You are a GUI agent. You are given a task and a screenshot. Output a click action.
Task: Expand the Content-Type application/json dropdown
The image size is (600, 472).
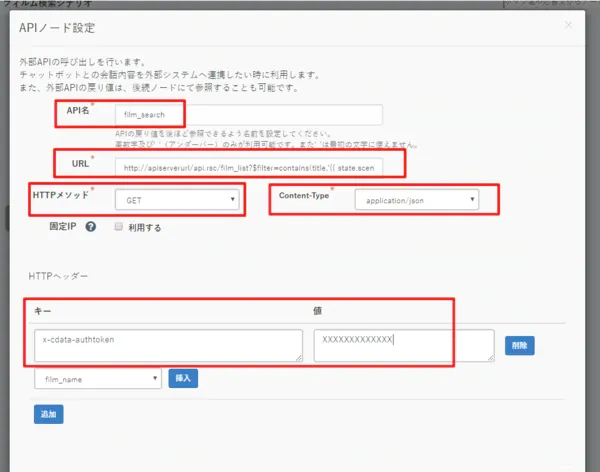[x=416, y=200]
